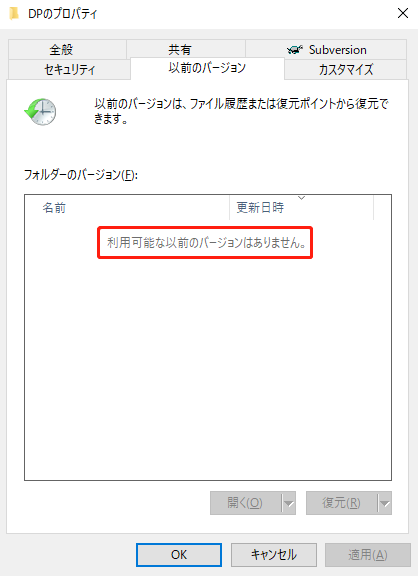Open the 全般 tab

coord(68,50)
